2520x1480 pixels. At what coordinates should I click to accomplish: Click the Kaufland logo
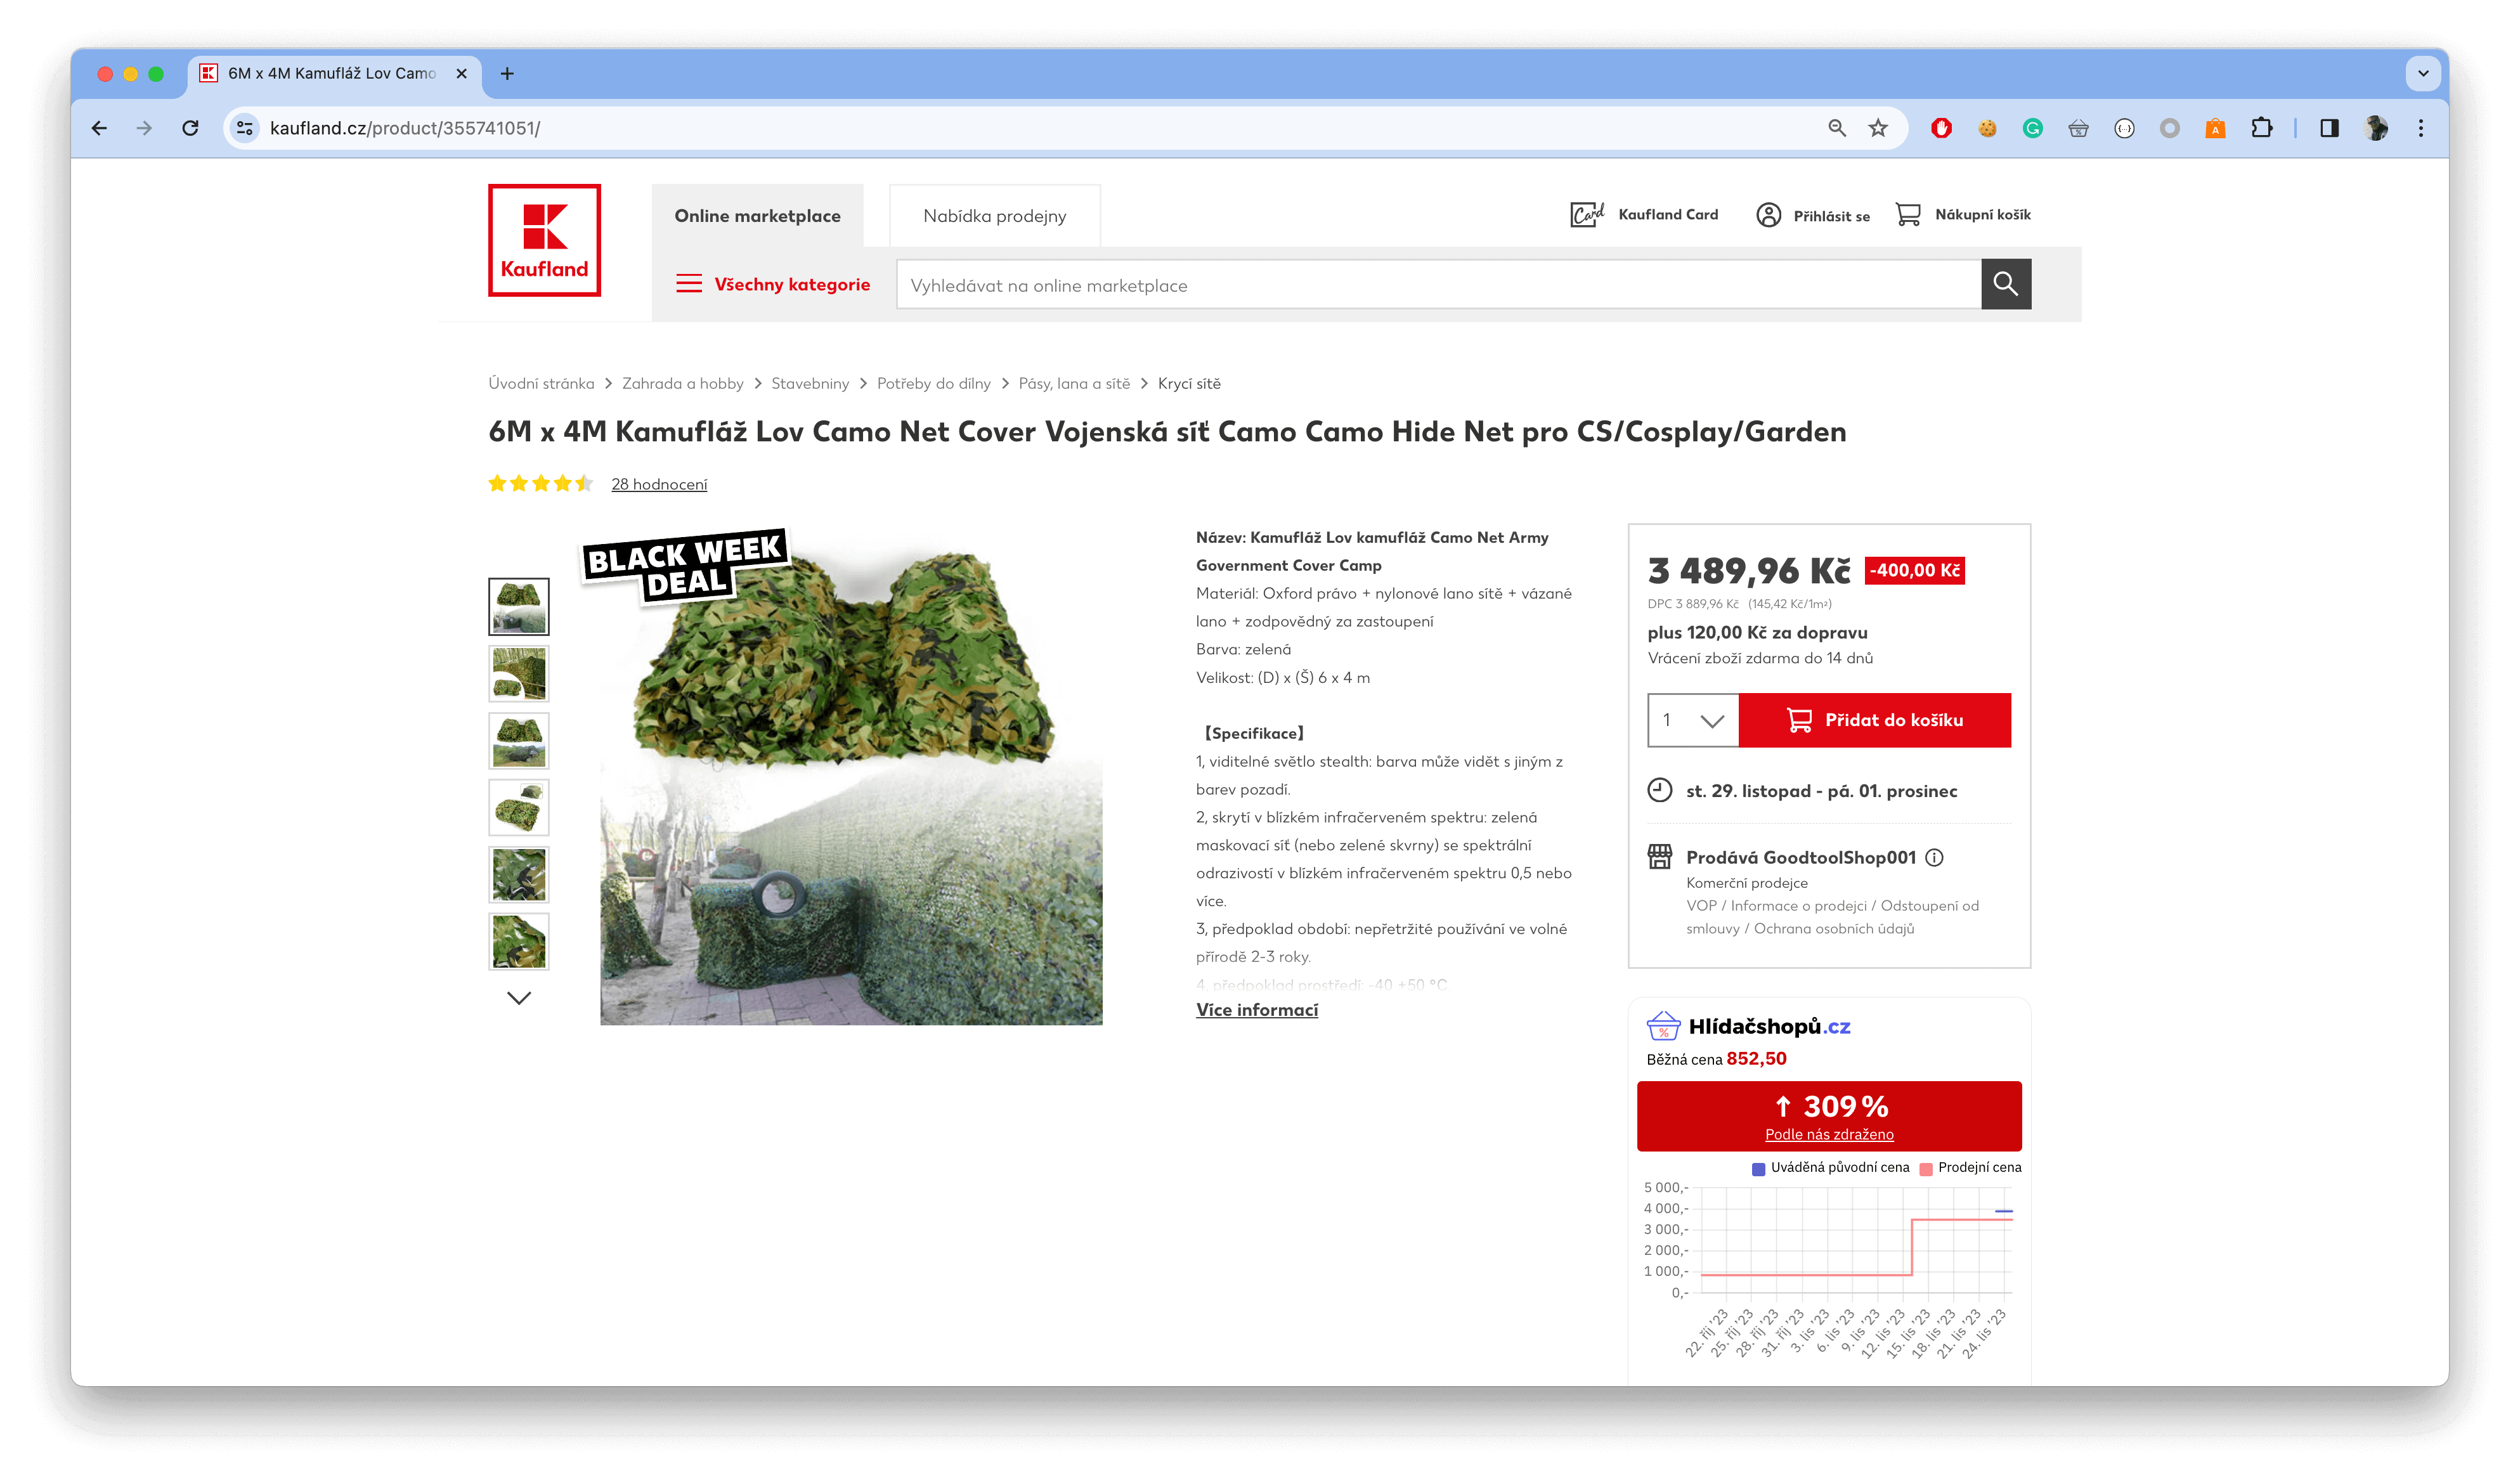544,240
